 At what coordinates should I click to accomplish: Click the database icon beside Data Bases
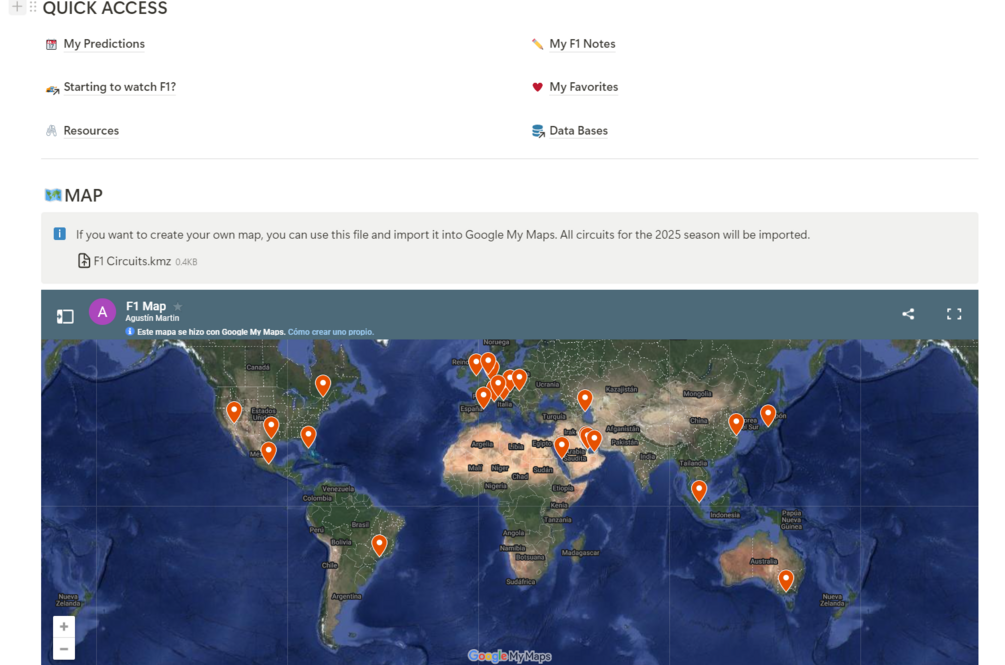538,131
